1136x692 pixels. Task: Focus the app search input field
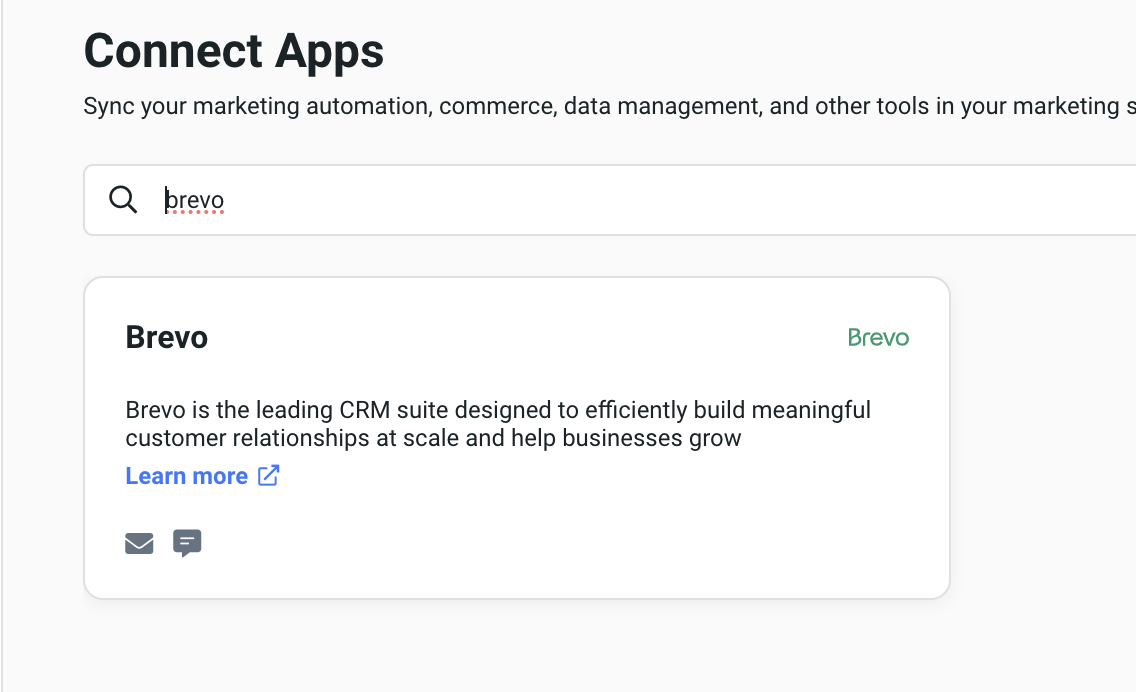tap(600, 200)
